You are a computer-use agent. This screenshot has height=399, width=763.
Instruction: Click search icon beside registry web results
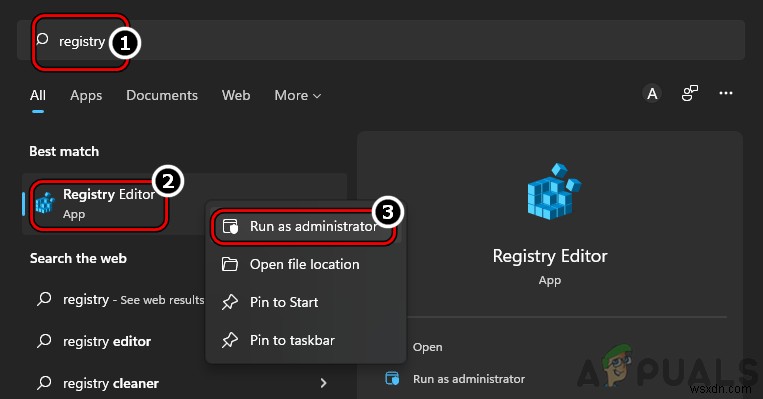44,298
